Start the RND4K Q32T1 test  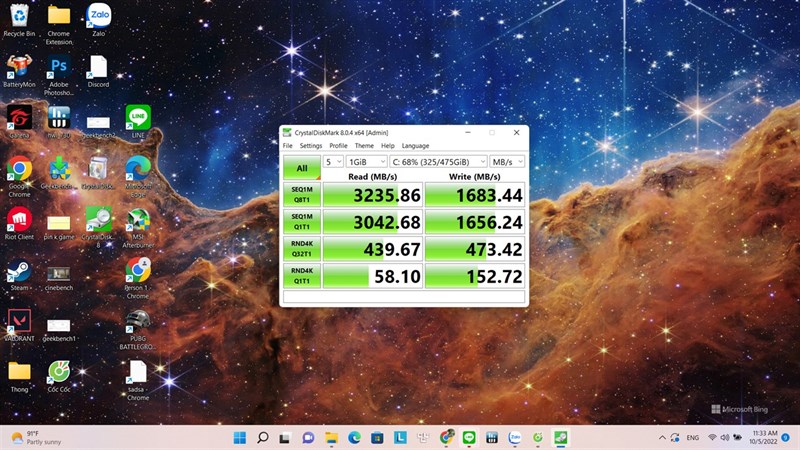point(302,248)
